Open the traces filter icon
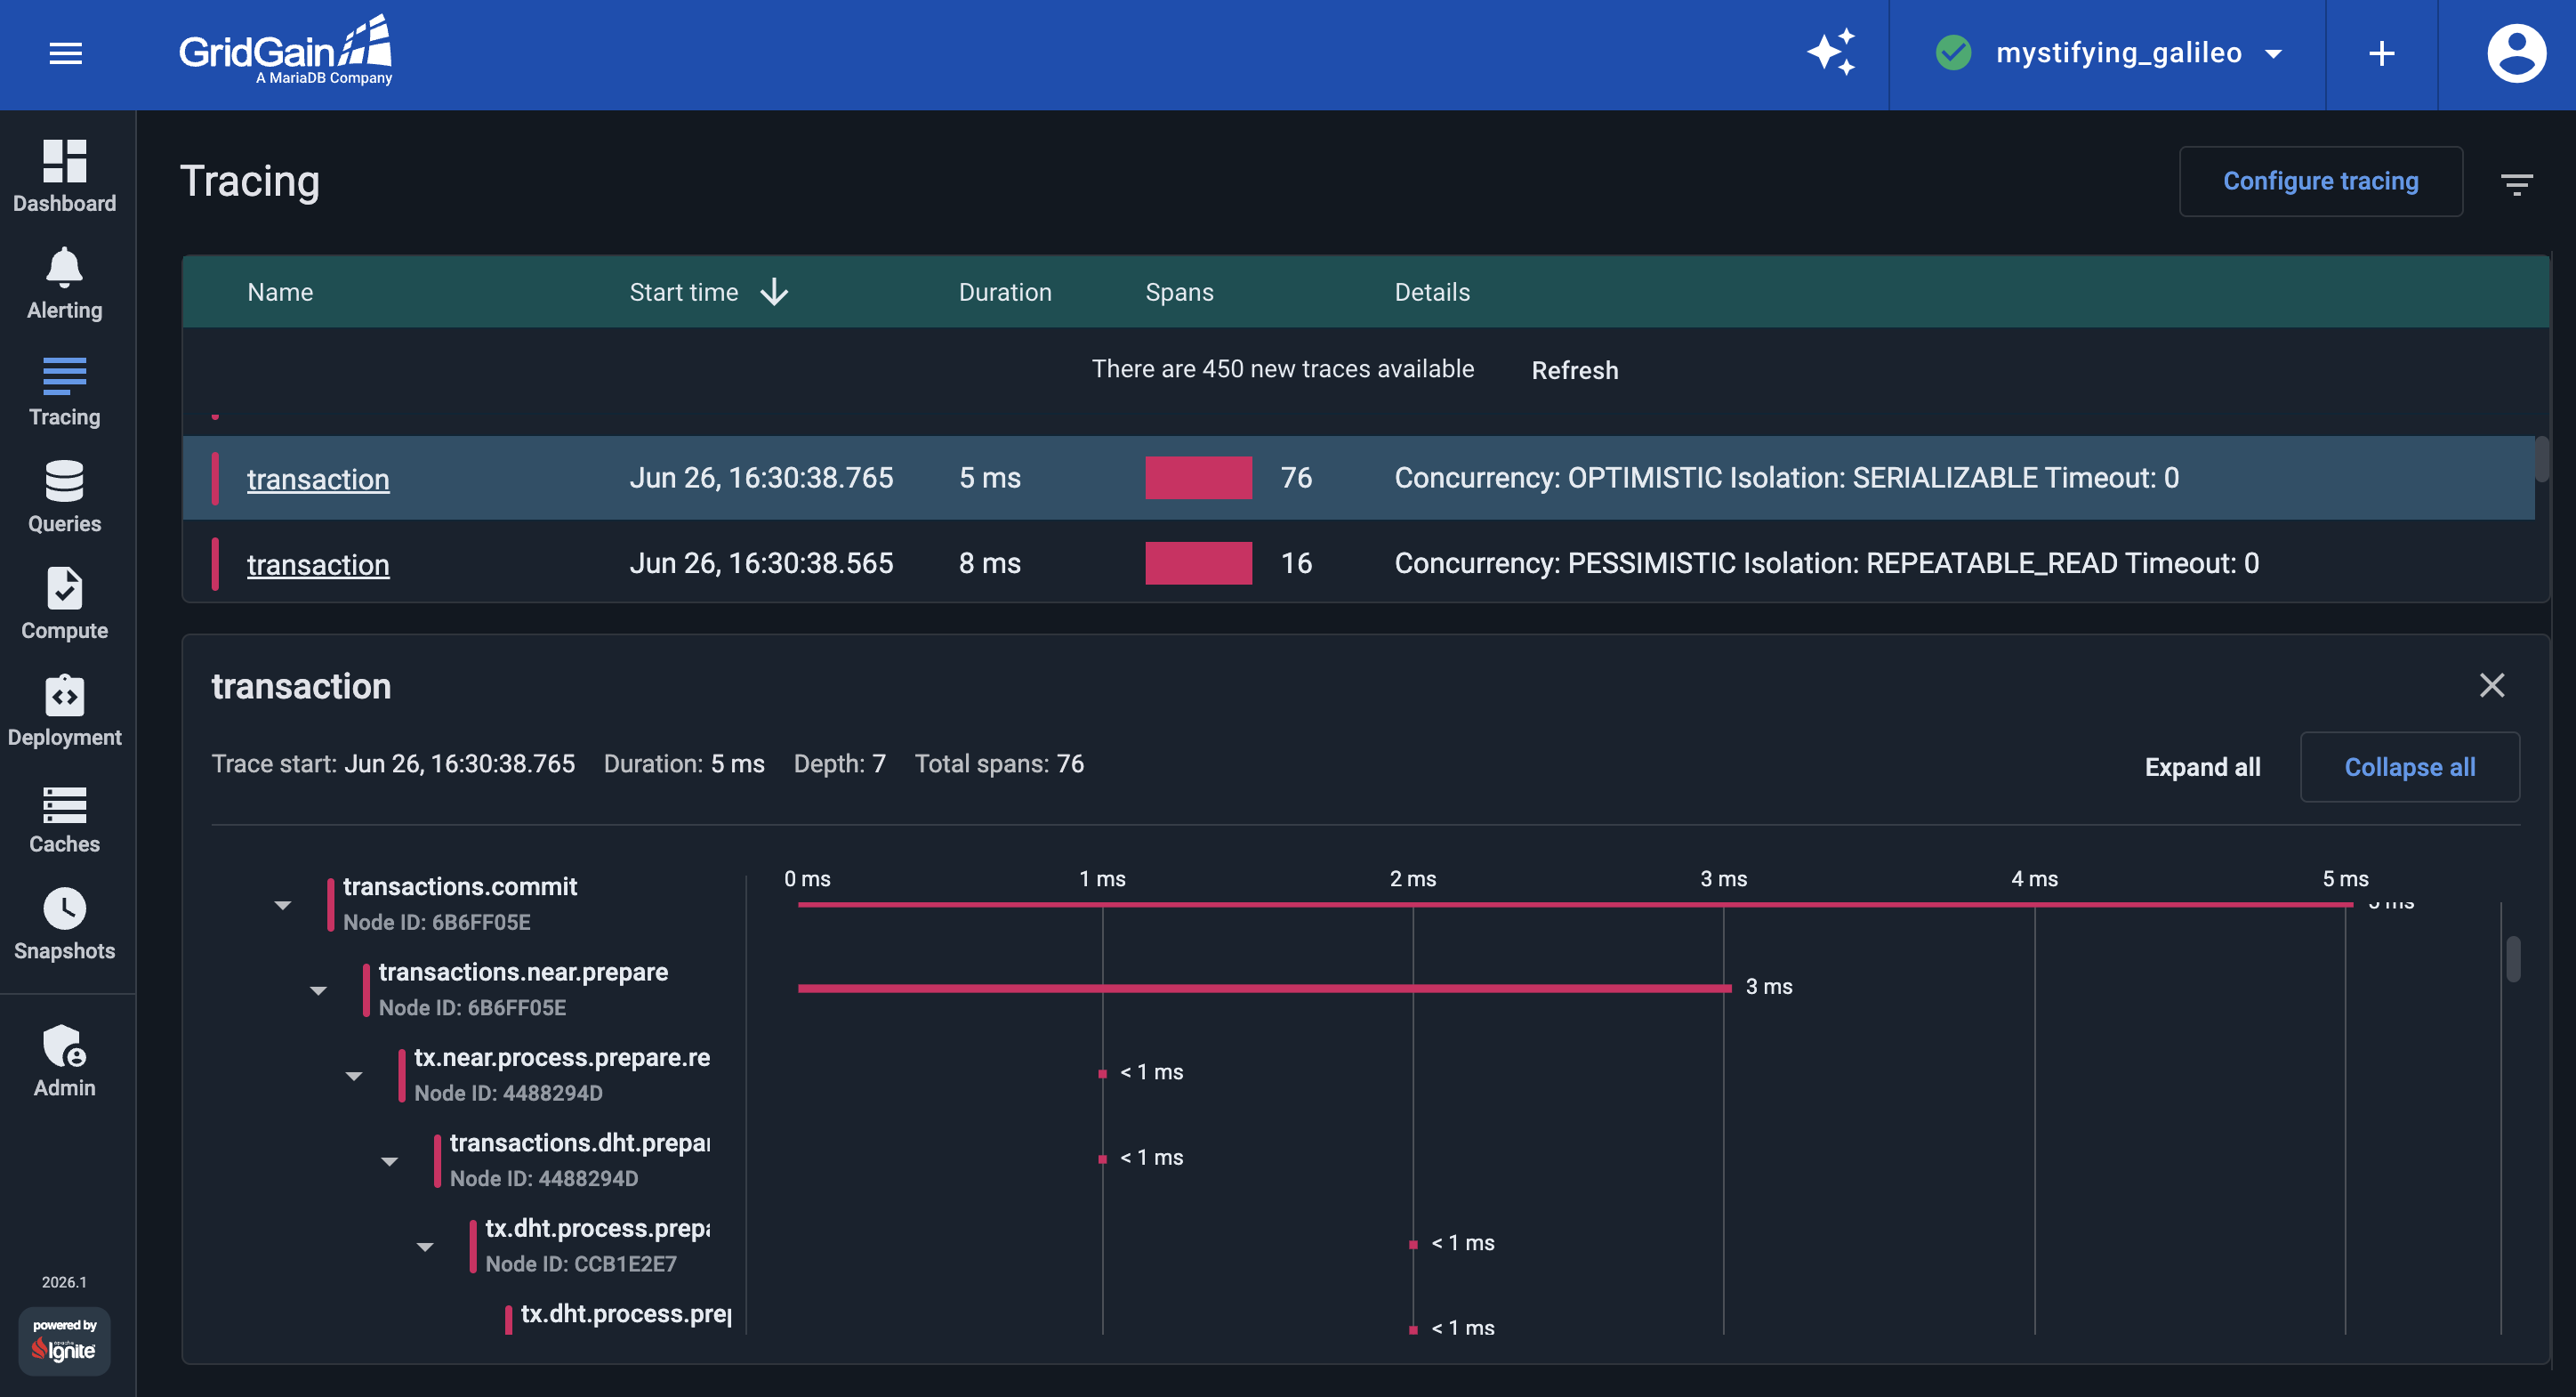The image size is (2576, 1397). tap(2517, 183)
